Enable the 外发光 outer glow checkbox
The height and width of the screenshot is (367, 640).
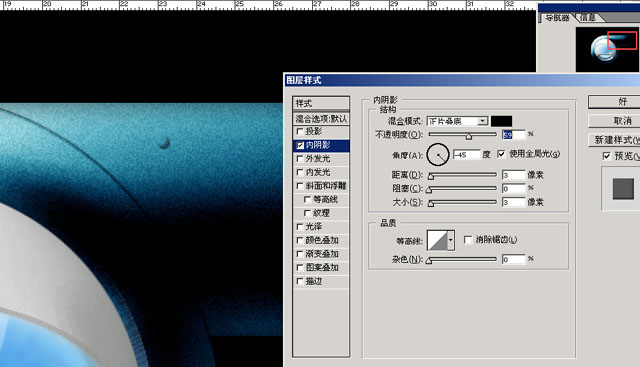(300, 159)
